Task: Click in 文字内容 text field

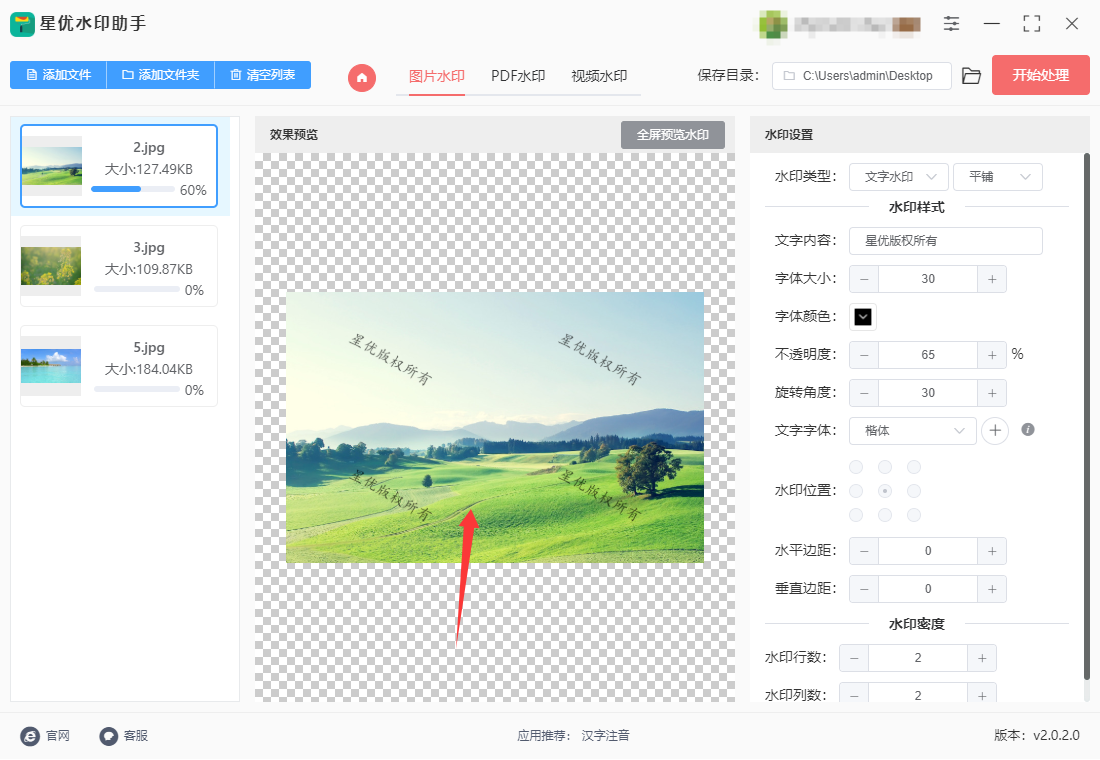Action: (946, 241)
